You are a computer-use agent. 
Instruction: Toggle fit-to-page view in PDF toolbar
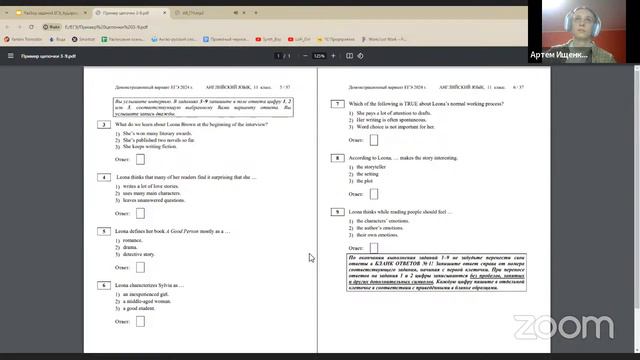click(x=349, y=56)
